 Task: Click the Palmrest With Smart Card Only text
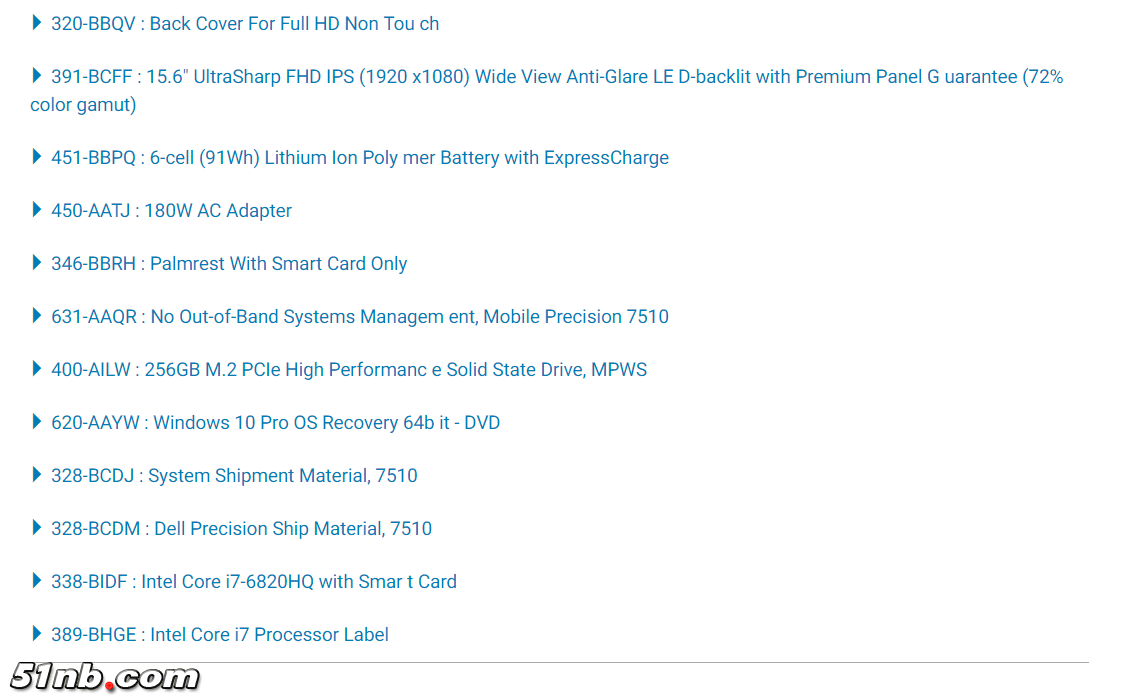tap(278, 264)
